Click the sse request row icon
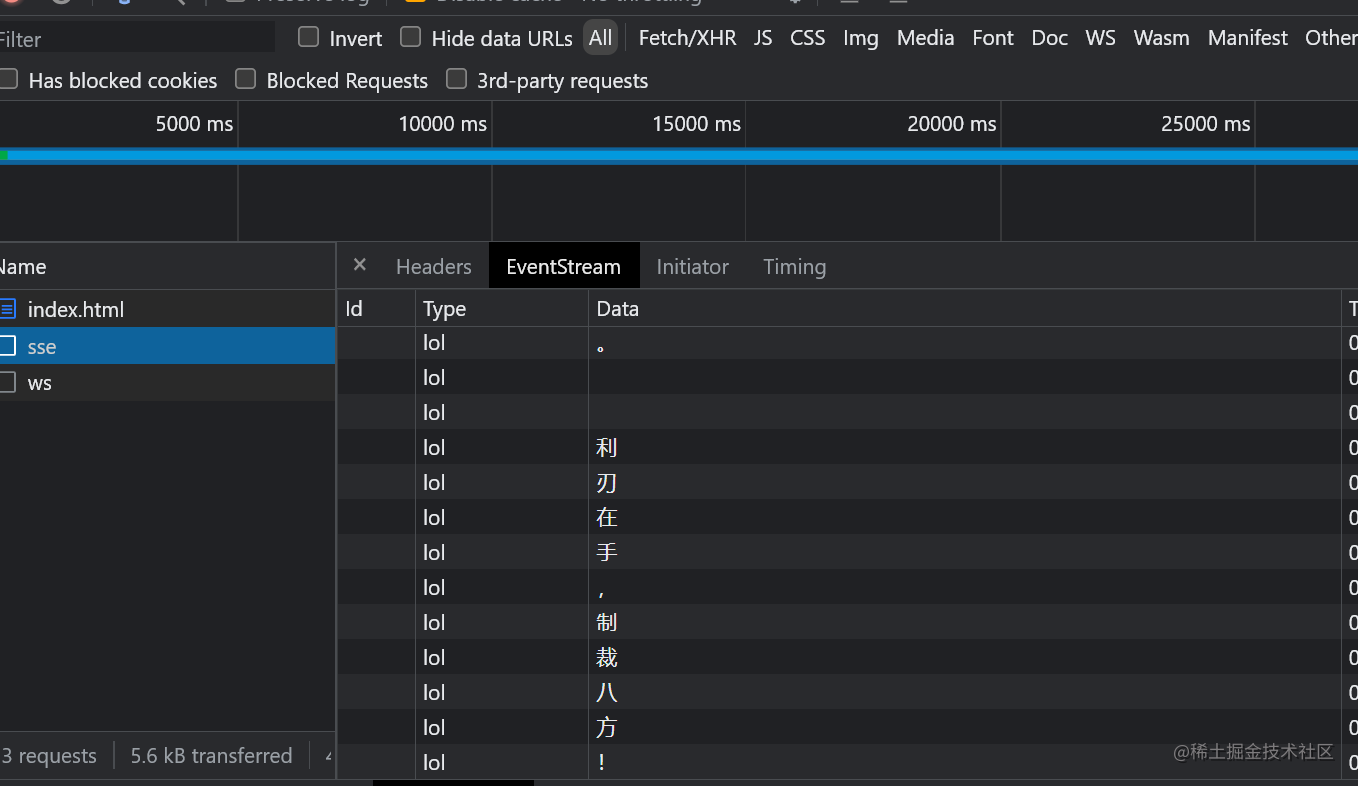 (6, 346)
